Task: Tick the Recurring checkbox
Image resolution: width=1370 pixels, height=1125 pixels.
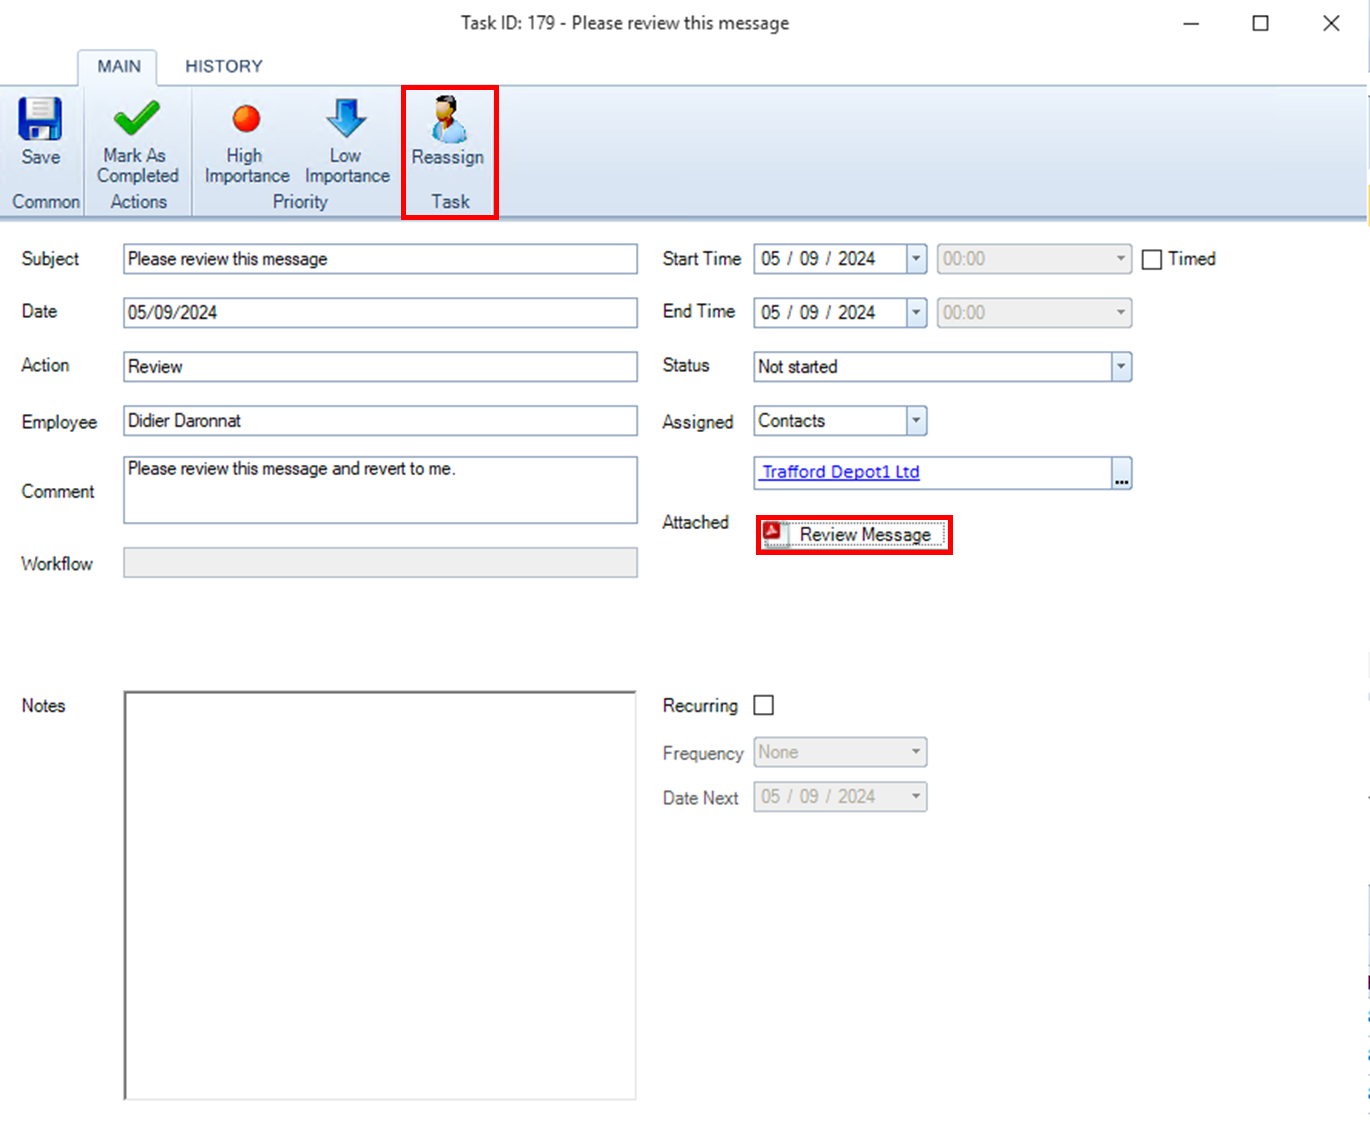Action: (764, 705)
